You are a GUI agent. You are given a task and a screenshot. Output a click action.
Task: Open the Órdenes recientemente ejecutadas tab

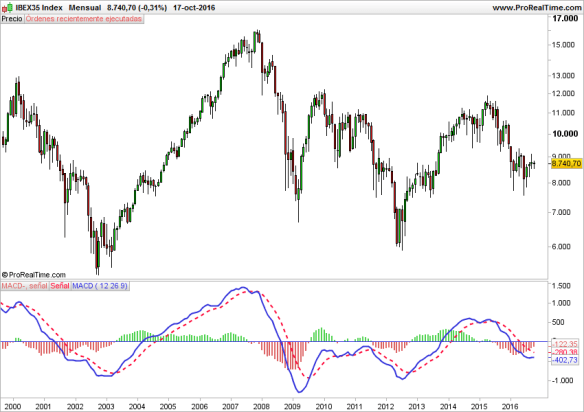[84, 19]
